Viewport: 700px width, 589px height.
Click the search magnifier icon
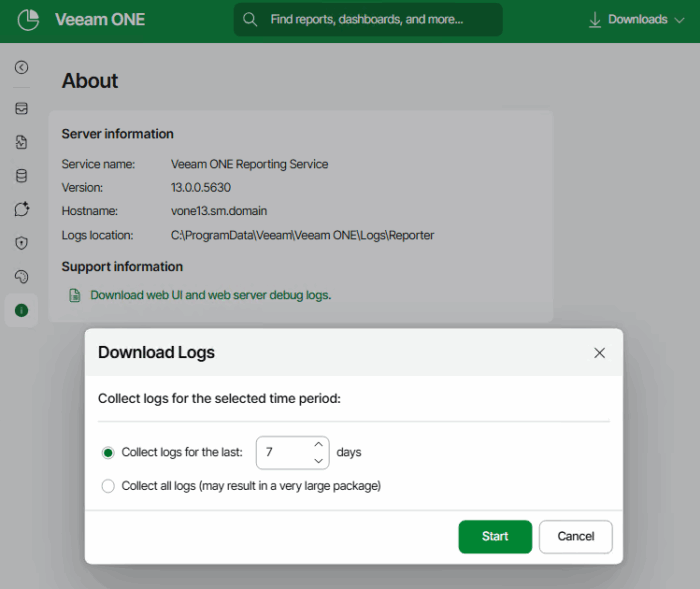pyautogui.click(x=250, y=20)
